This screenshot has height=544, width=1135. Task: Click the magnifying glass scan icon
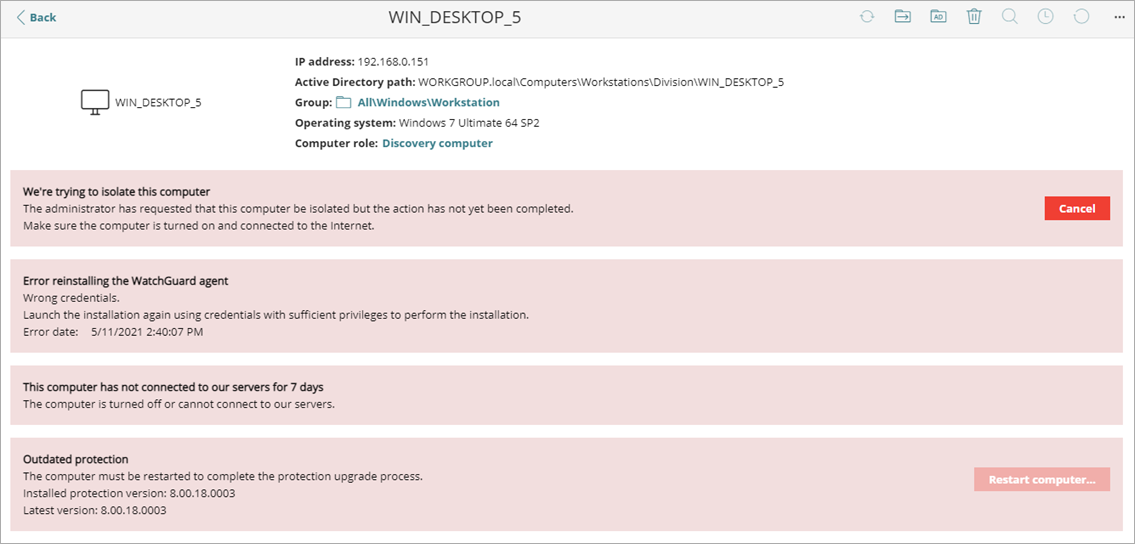[x=1009, y=17]
